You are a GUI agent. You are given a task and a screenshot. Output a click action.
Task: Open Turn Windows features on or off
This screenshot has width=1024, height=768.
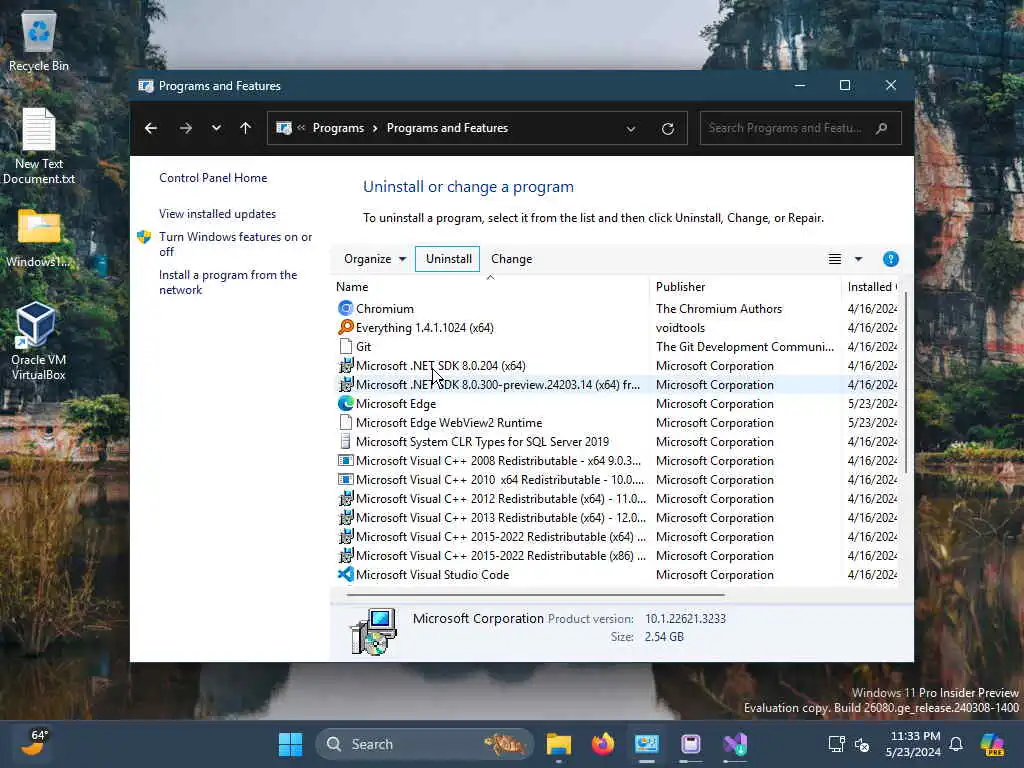pyautogui.click(x=235, y=244)
